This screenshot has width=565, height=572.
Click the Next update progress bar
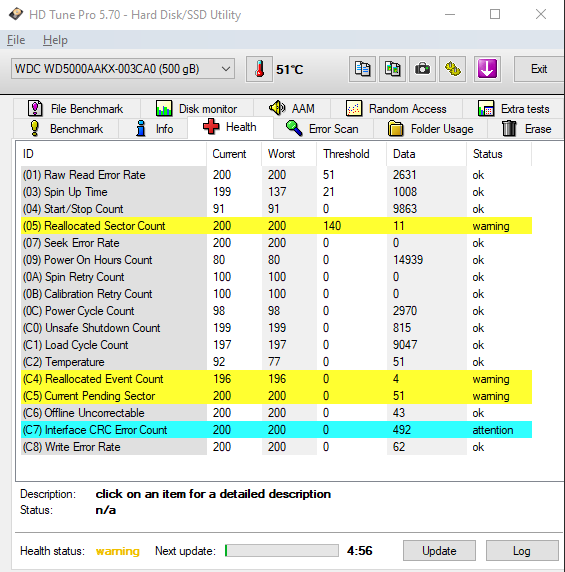282,550
